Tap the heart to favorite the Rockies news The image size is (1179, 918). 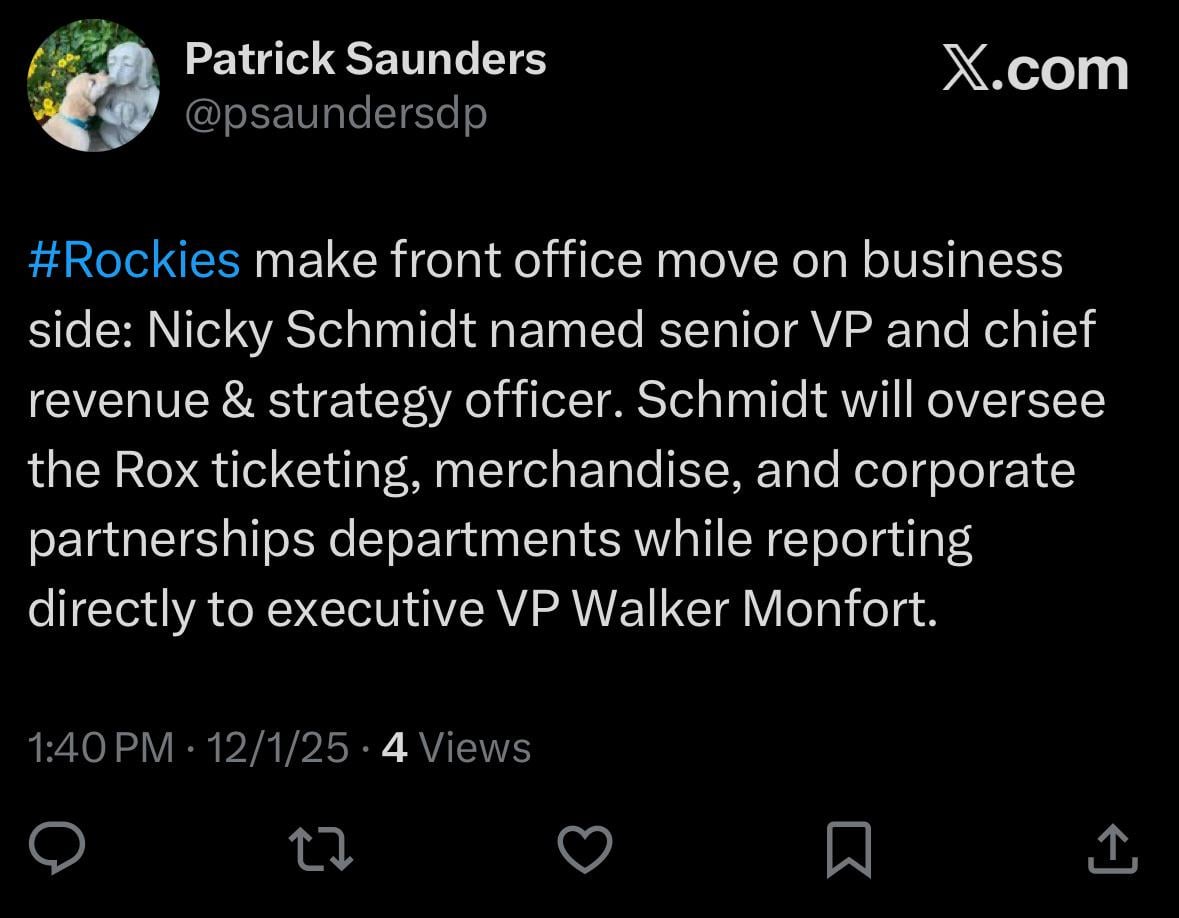point(584,849)
